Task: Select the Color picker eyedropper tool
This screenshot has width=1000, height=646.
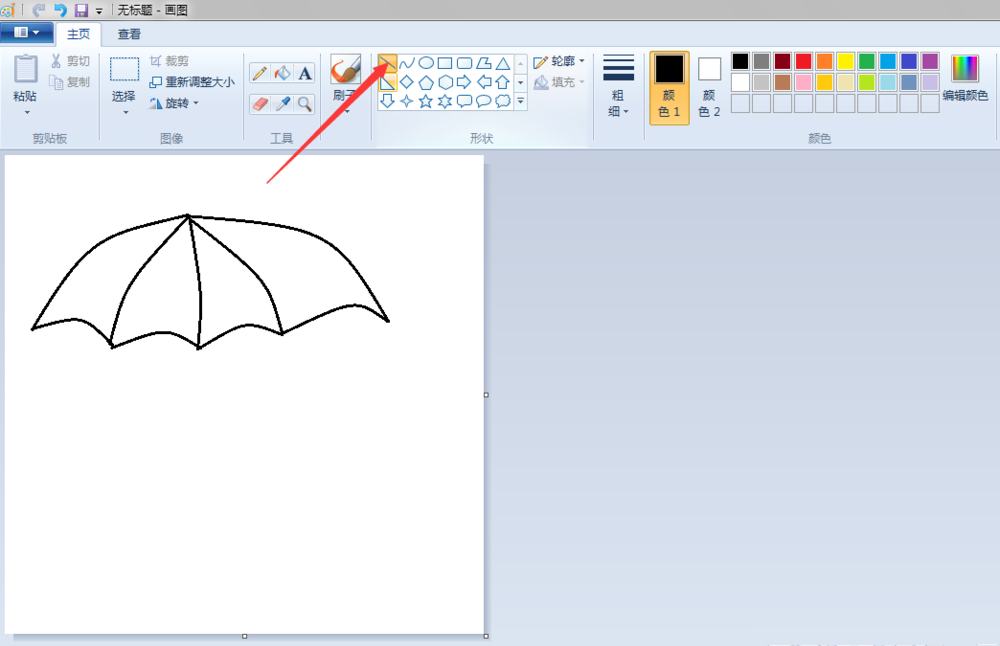Action: 282,103
